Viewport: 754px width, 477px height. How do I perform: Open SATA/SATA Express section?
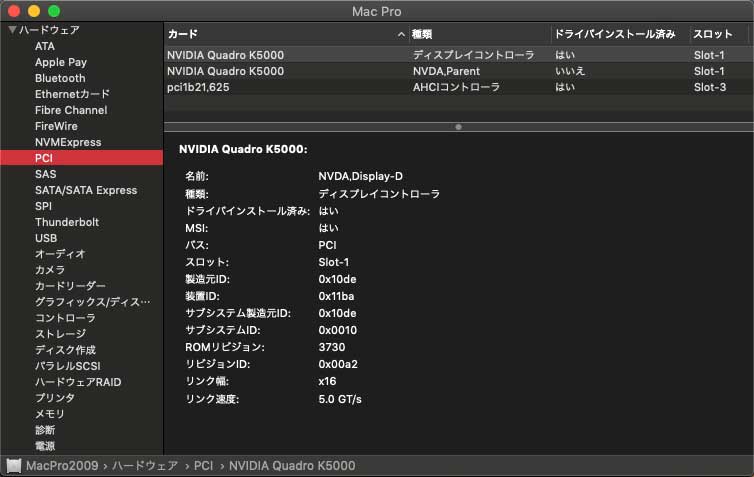coord(86,190)
